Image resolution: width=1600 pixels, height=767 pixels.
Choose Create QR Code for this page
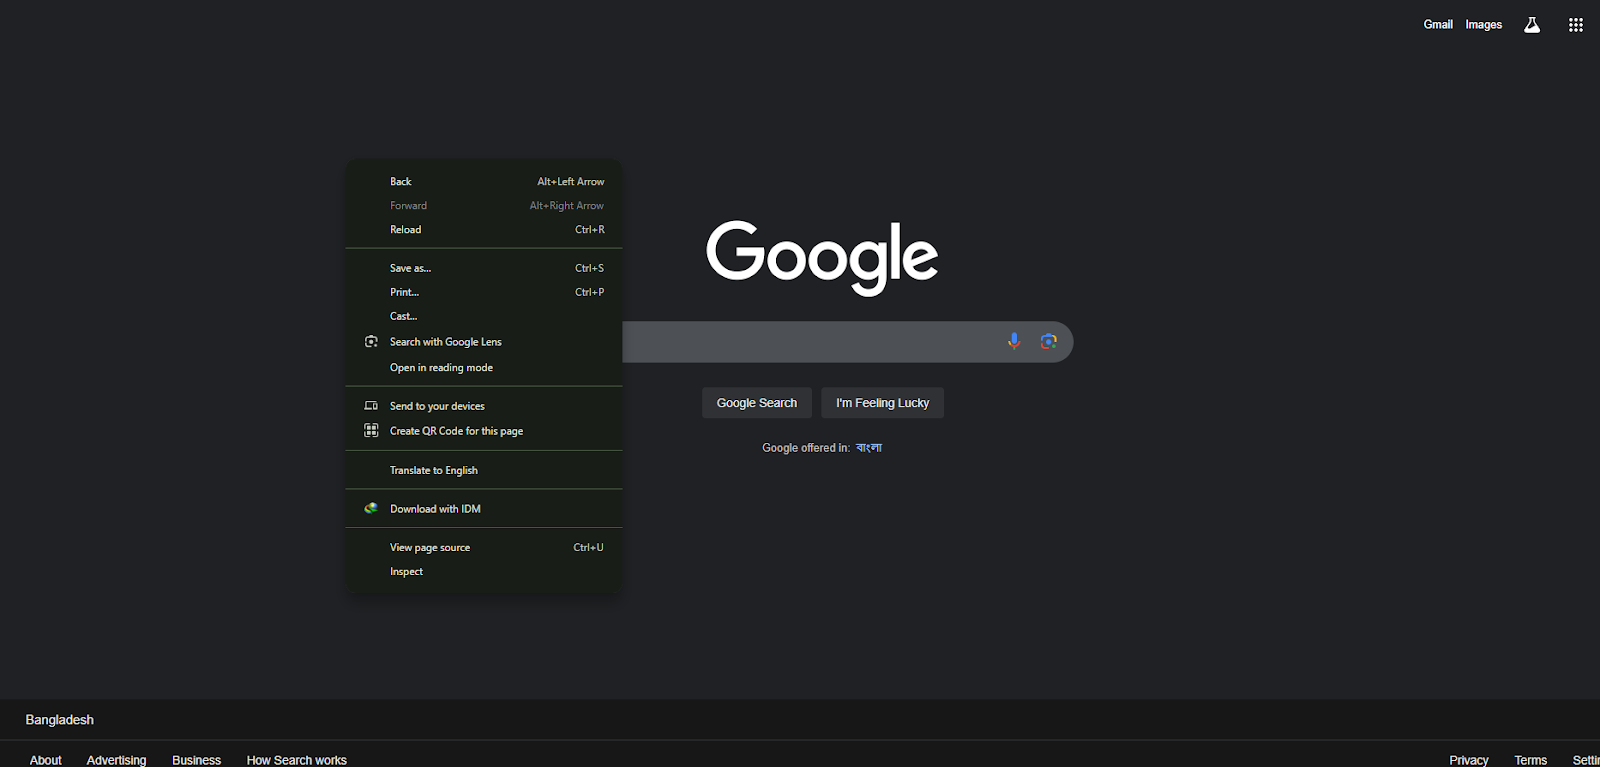484,431
